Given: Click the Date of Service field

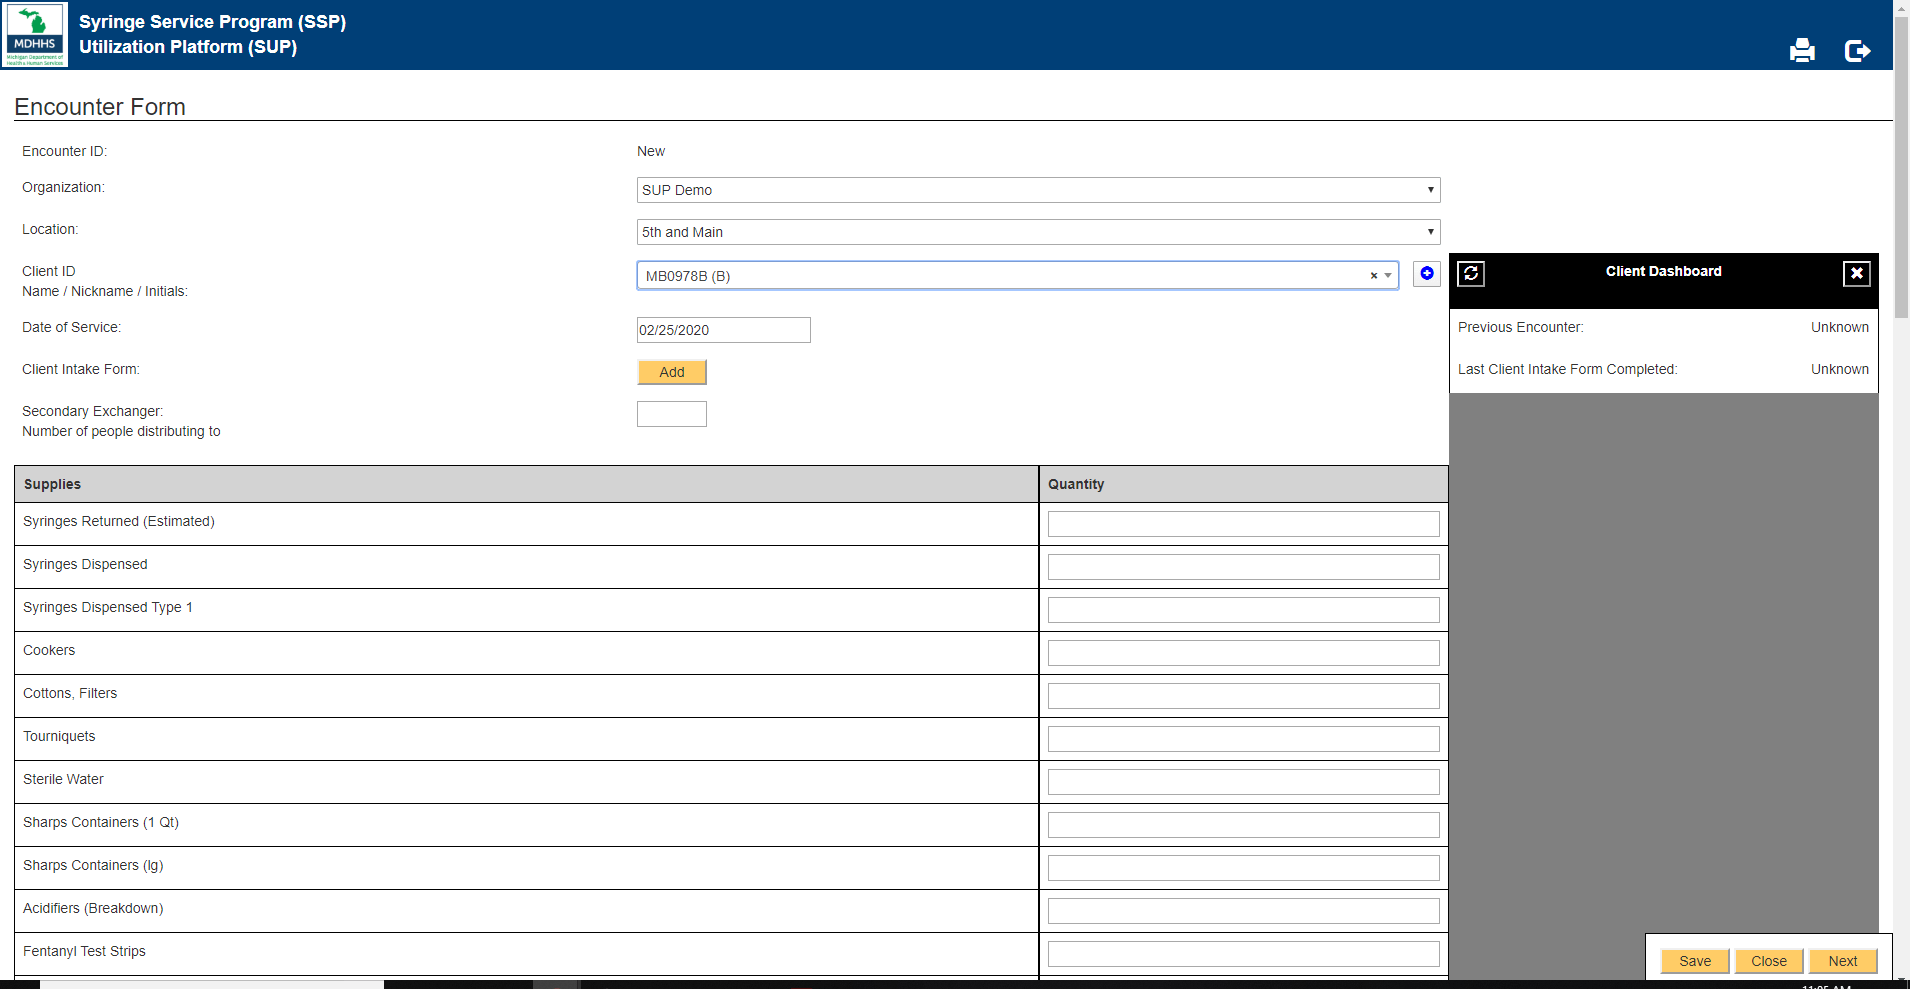Looking at the screenshot, I should (723, 330).
